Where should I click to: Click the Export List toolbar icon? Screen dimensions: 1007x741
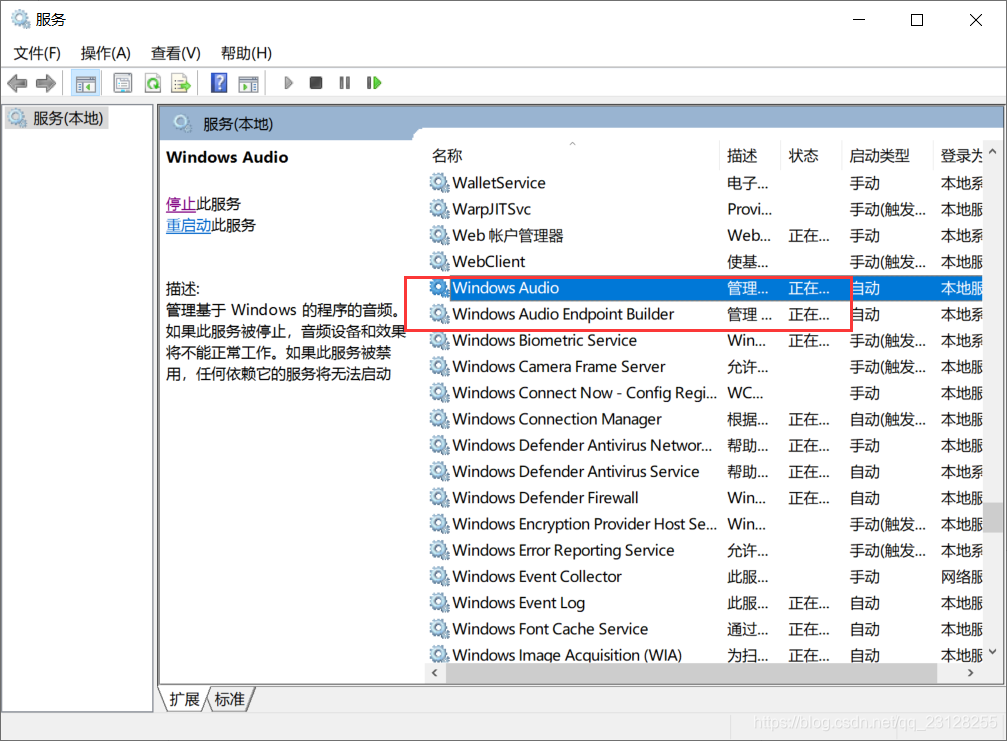(x=181, y=83)
